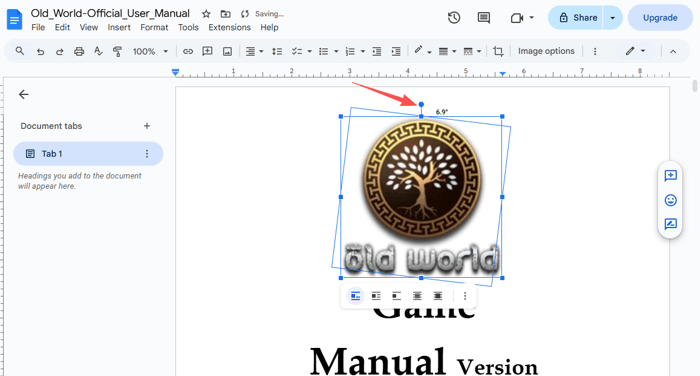
Task: Select In front of text image option
Action: (438, 296)
